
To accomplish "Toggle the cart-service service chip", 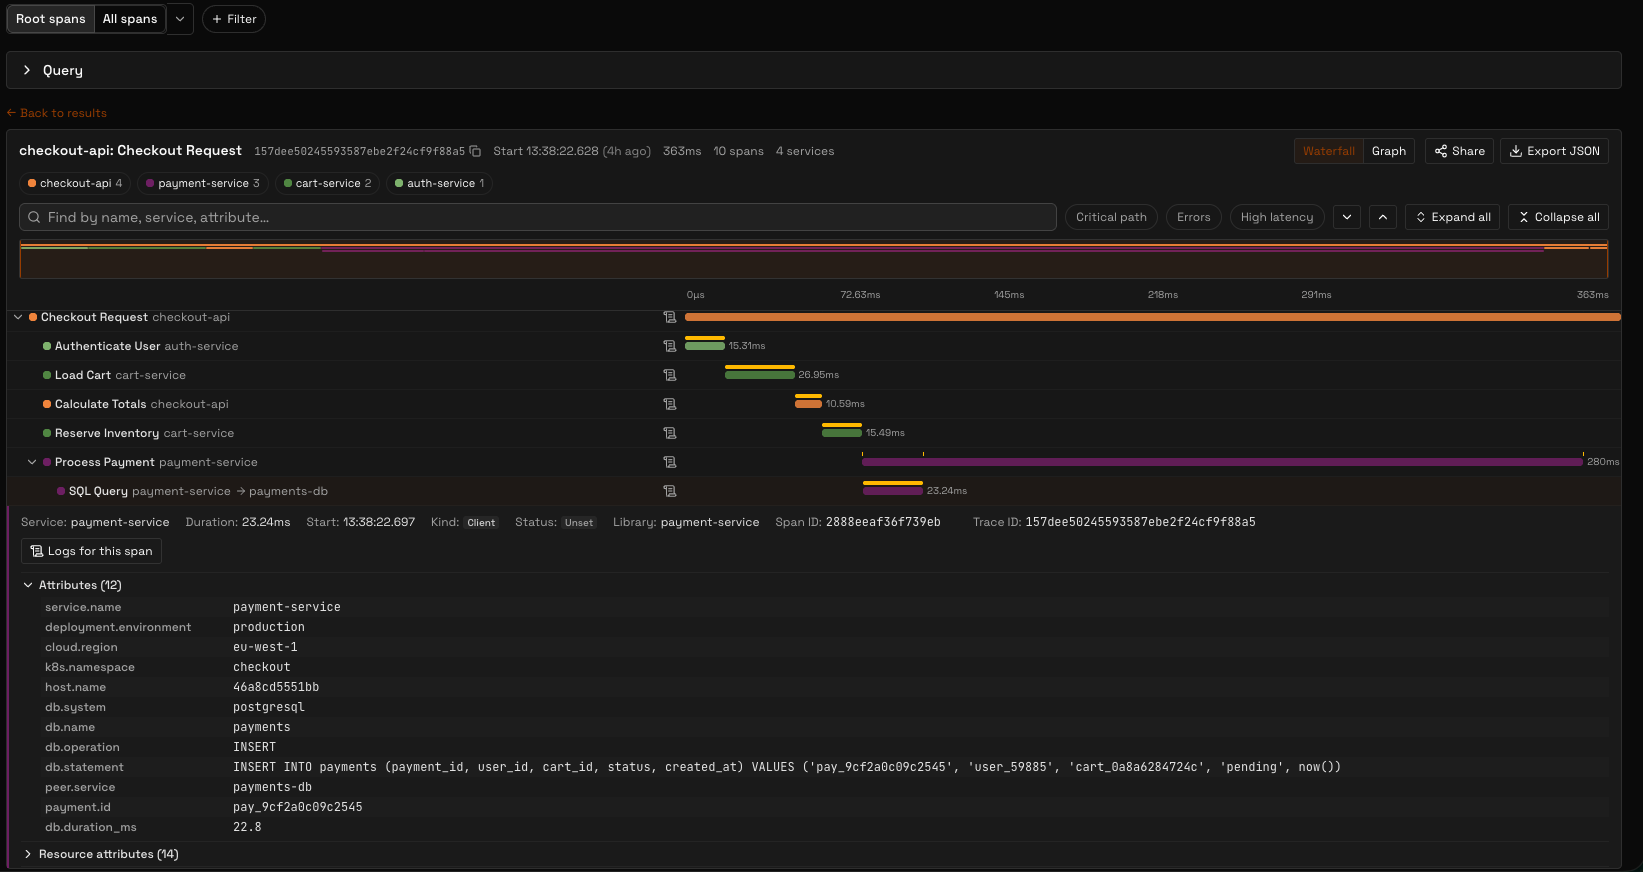I will (327, 183).
